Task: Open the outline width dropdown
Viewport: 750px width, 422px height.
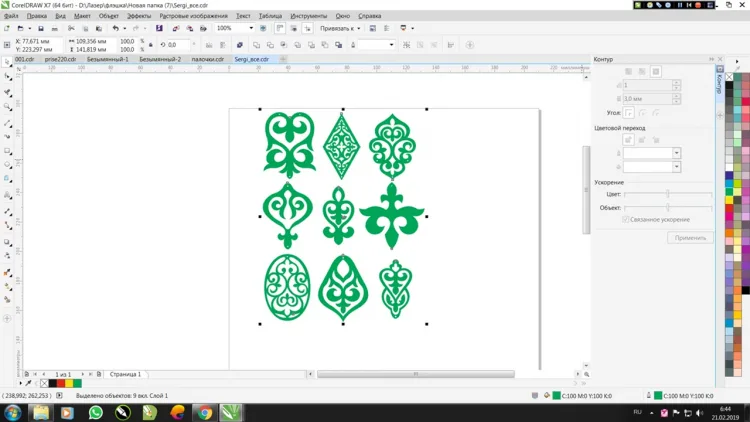Action: [x=391, y=45]
